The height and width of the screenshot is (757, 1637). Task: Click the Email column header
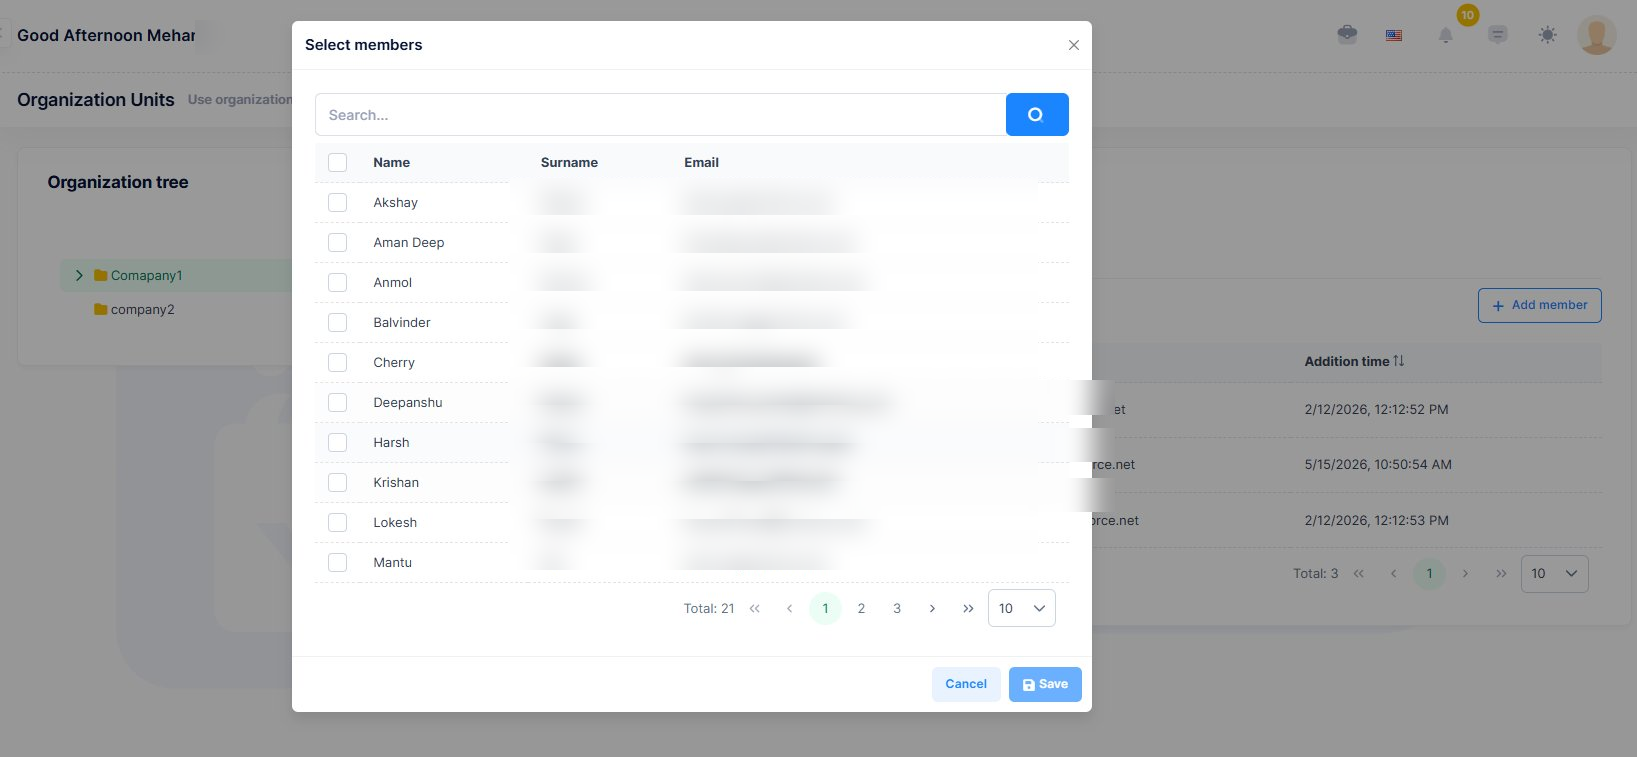(x=701, y=162)
